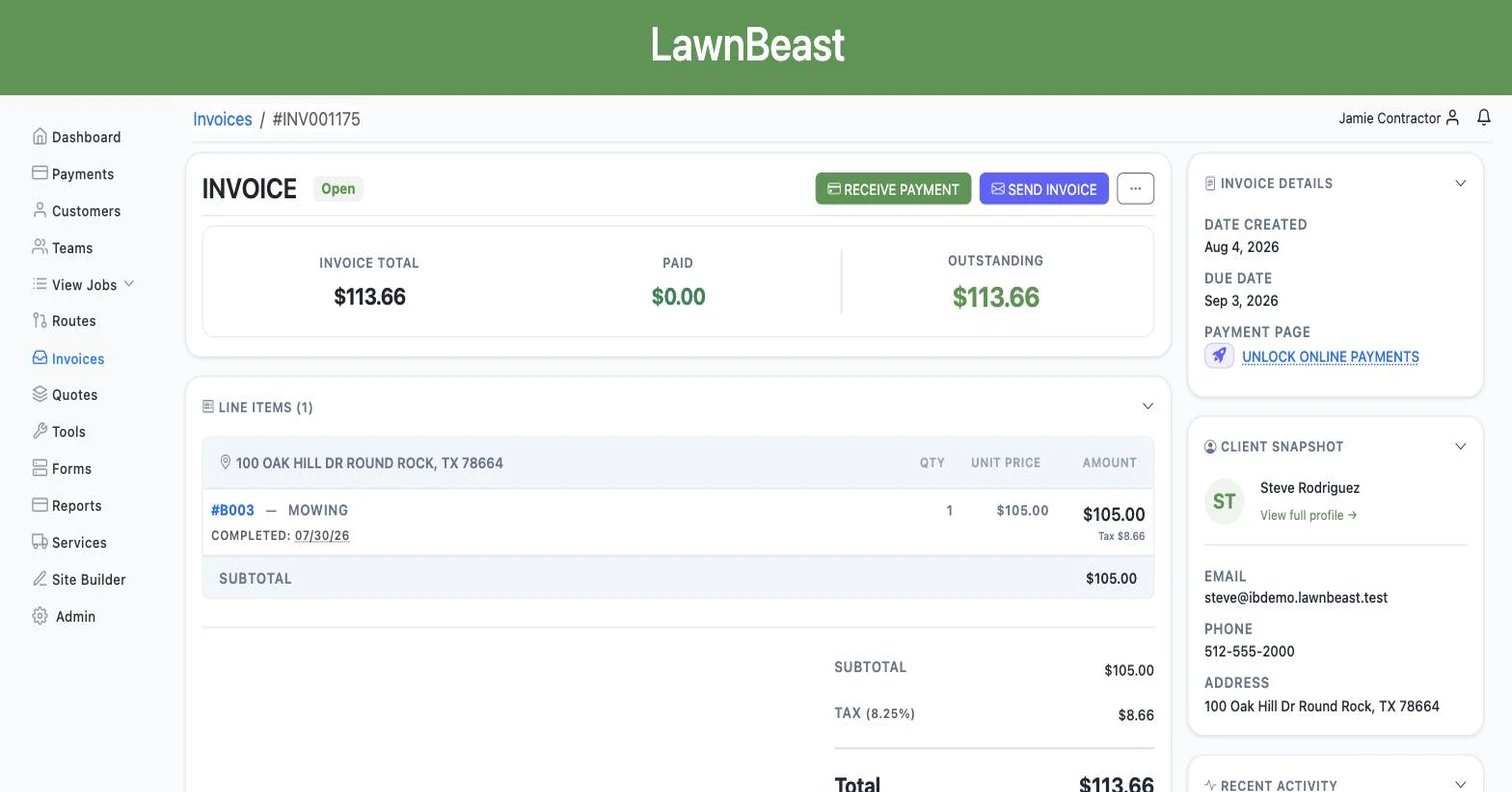Collapse the Invoice Details panel
The image size is (1512, 792).
(1461, 183)
